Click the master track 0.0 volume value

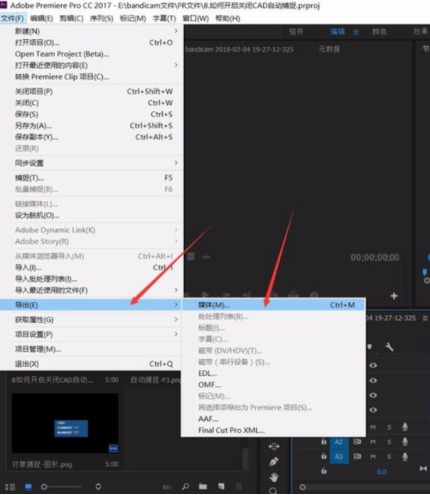[x=382, y=471]
